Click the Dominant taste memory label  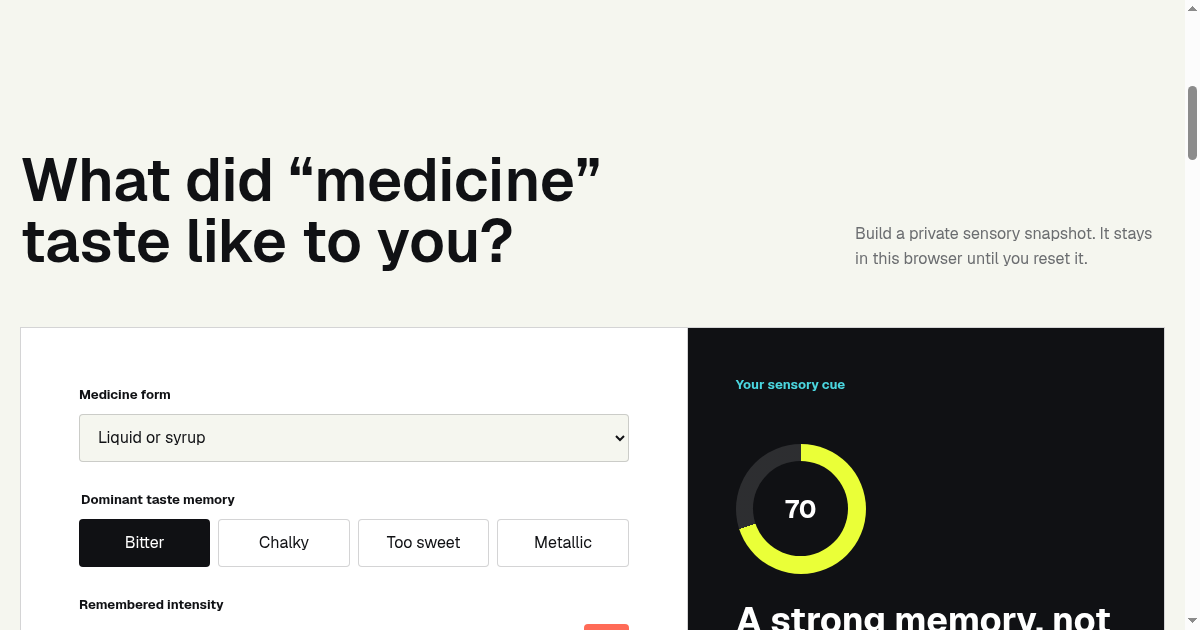158,500
